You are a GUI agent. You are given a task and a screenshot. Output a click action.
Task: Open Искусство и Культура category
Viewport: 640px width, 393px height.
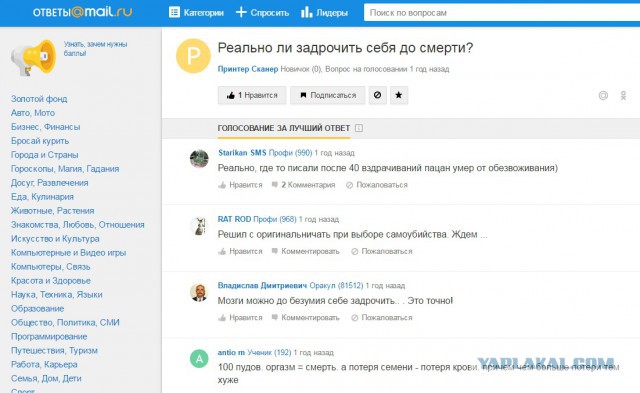55,239
